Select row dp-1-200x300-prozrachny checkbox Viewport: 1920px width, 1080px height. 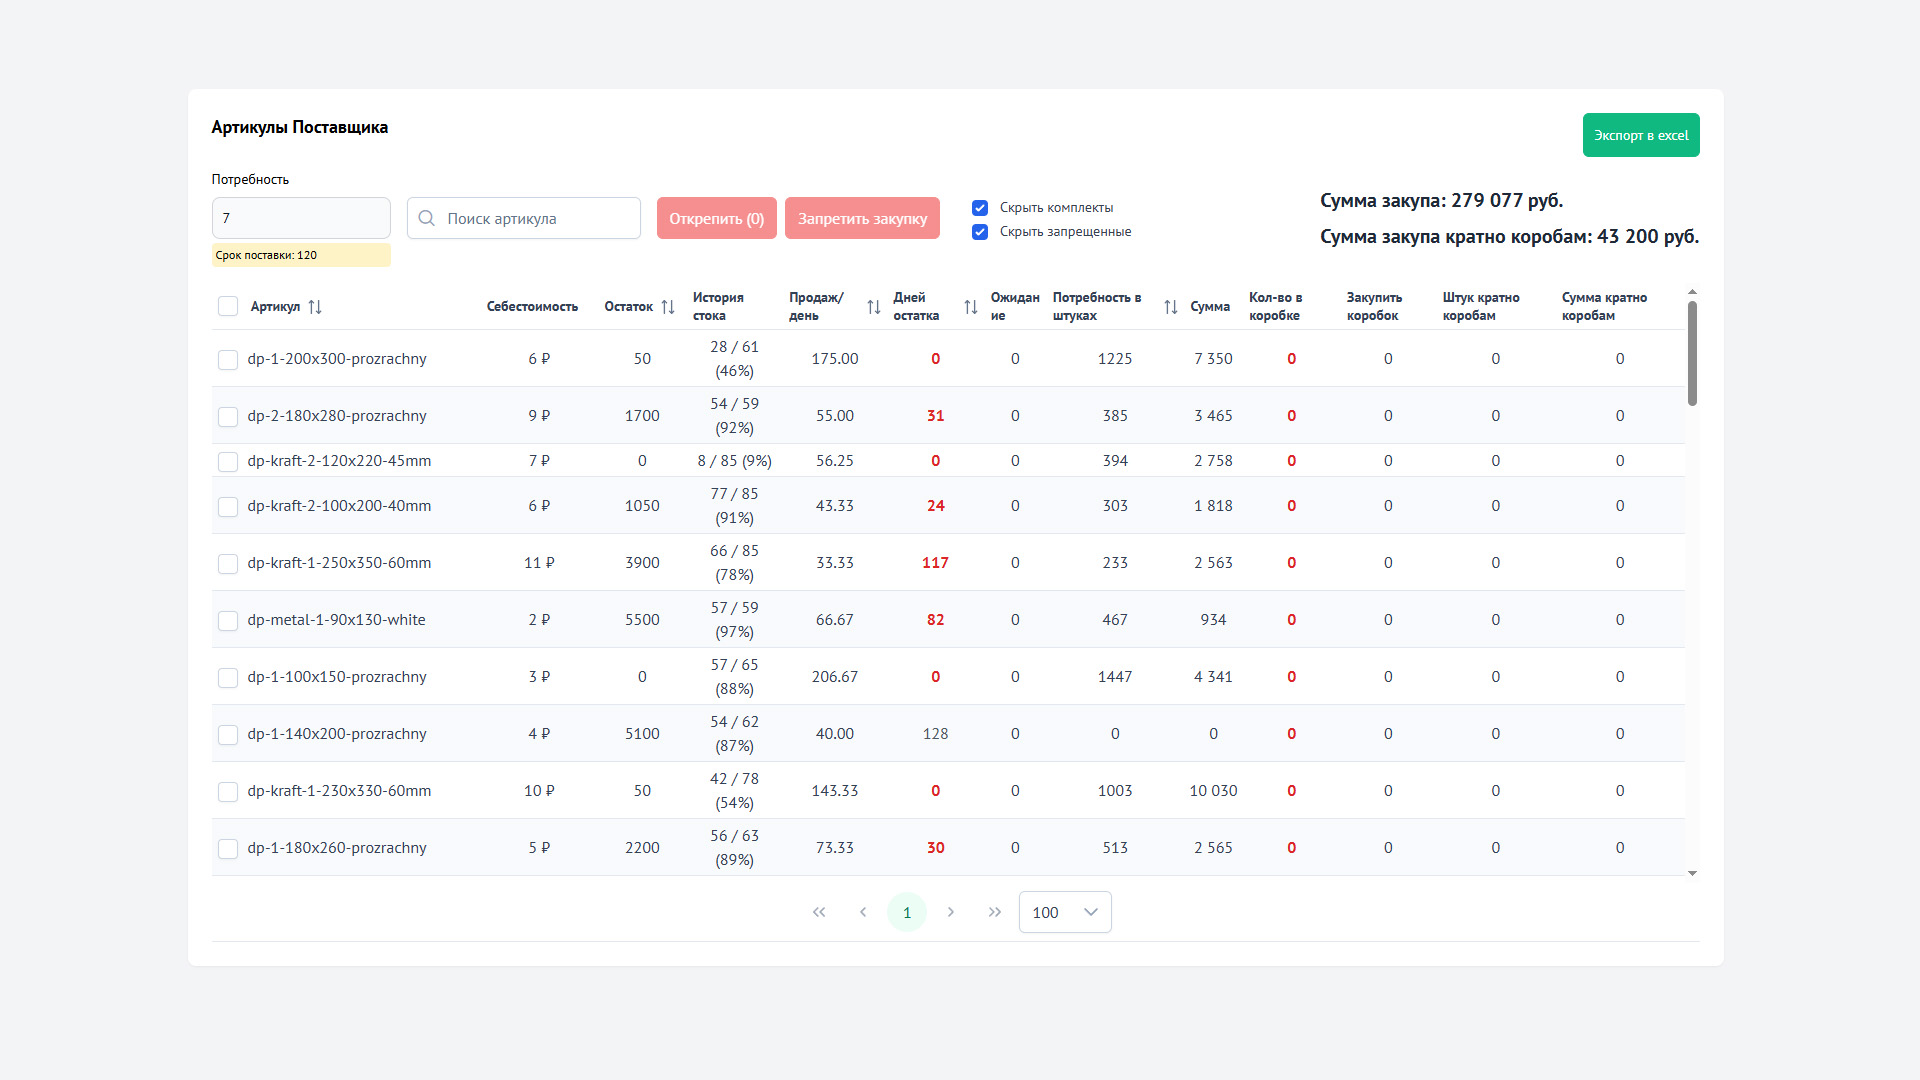[x=228, y=360]
